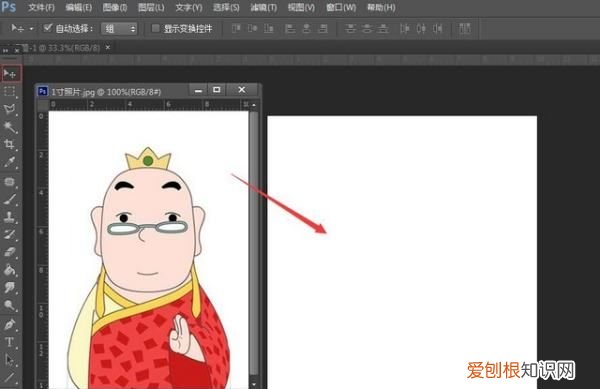Screen dimensions: 600x389
Task: Click scroll-down arrow in 1寸照片.jpg window
Action: 254,383
